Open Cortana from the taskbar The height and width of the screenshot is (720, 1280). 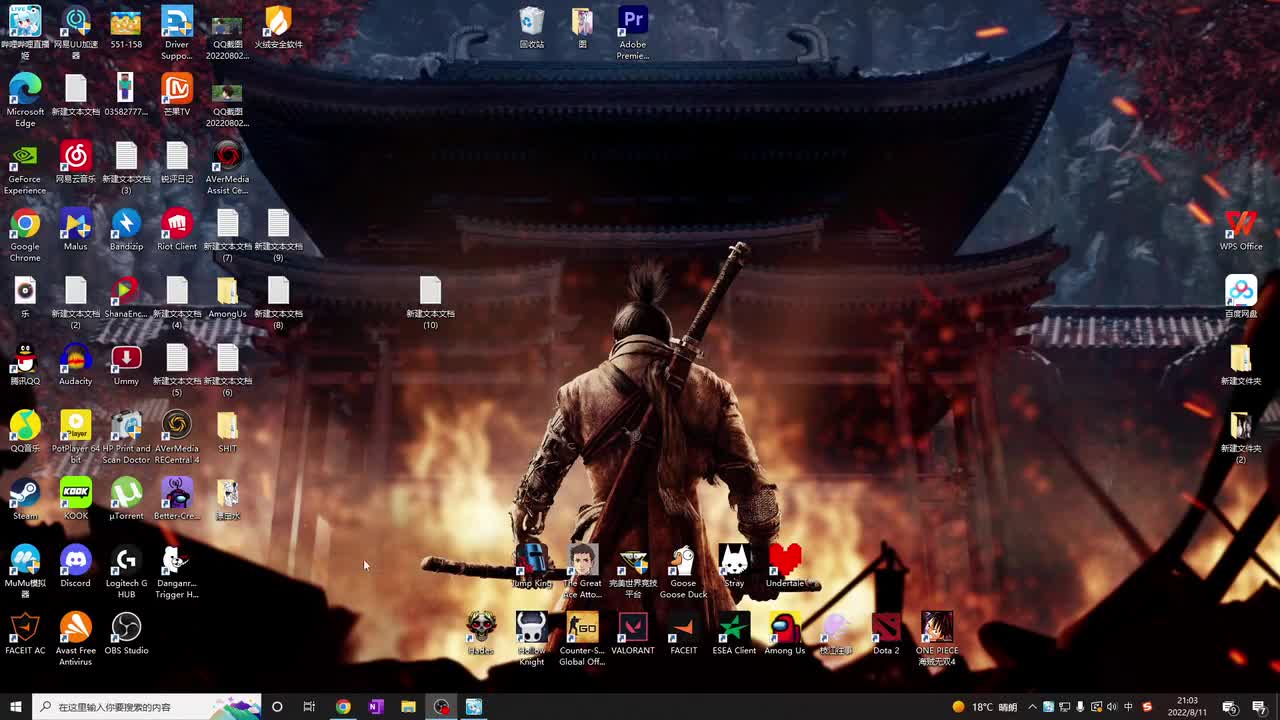point(277,707)
